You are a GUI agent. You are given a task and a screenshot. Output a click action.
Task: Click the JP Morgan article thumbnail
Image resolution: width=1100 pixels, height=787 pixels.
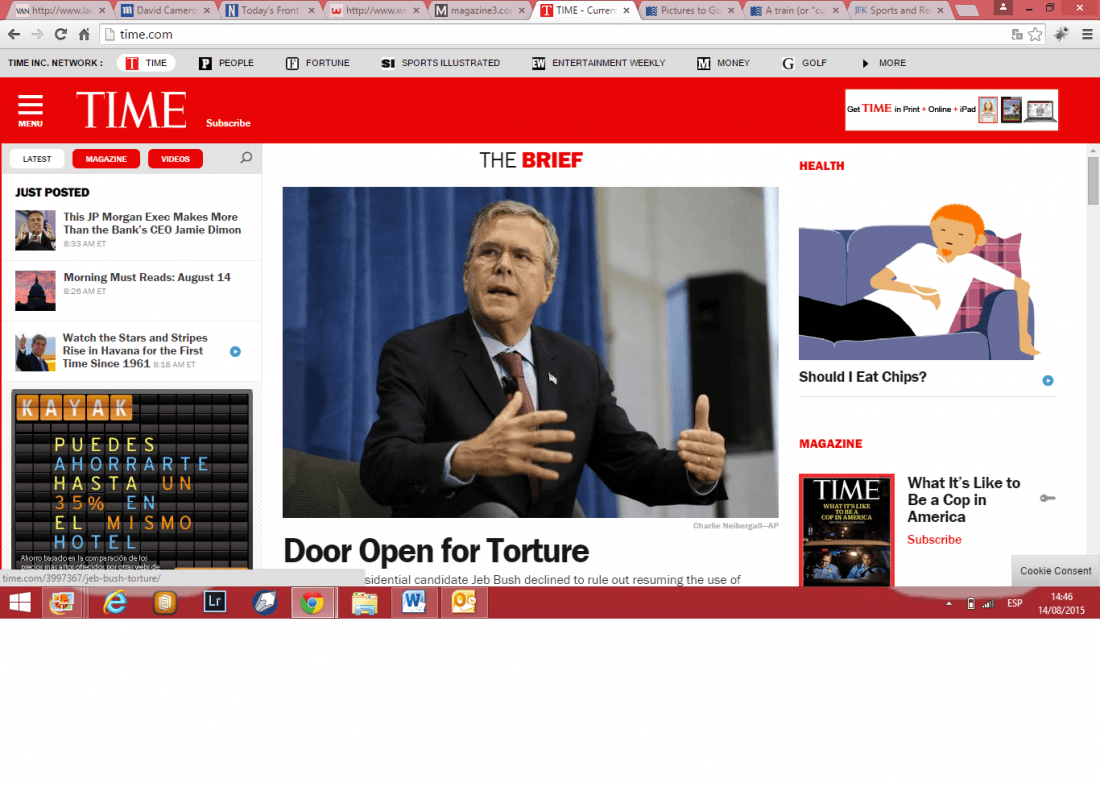point(35,230)
